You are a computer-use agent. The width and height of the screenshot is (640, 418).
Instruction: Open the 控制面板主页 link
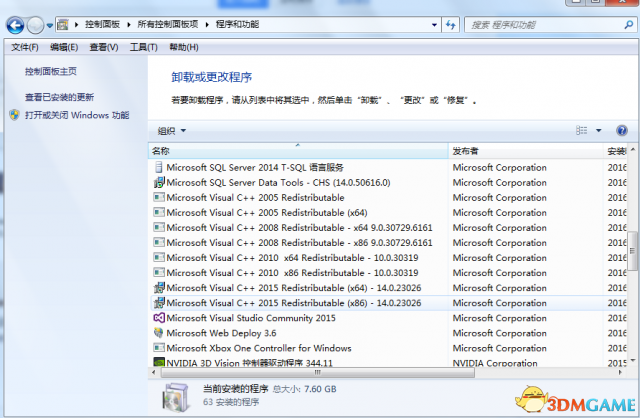pyautogui.click(x=51, y=71)
